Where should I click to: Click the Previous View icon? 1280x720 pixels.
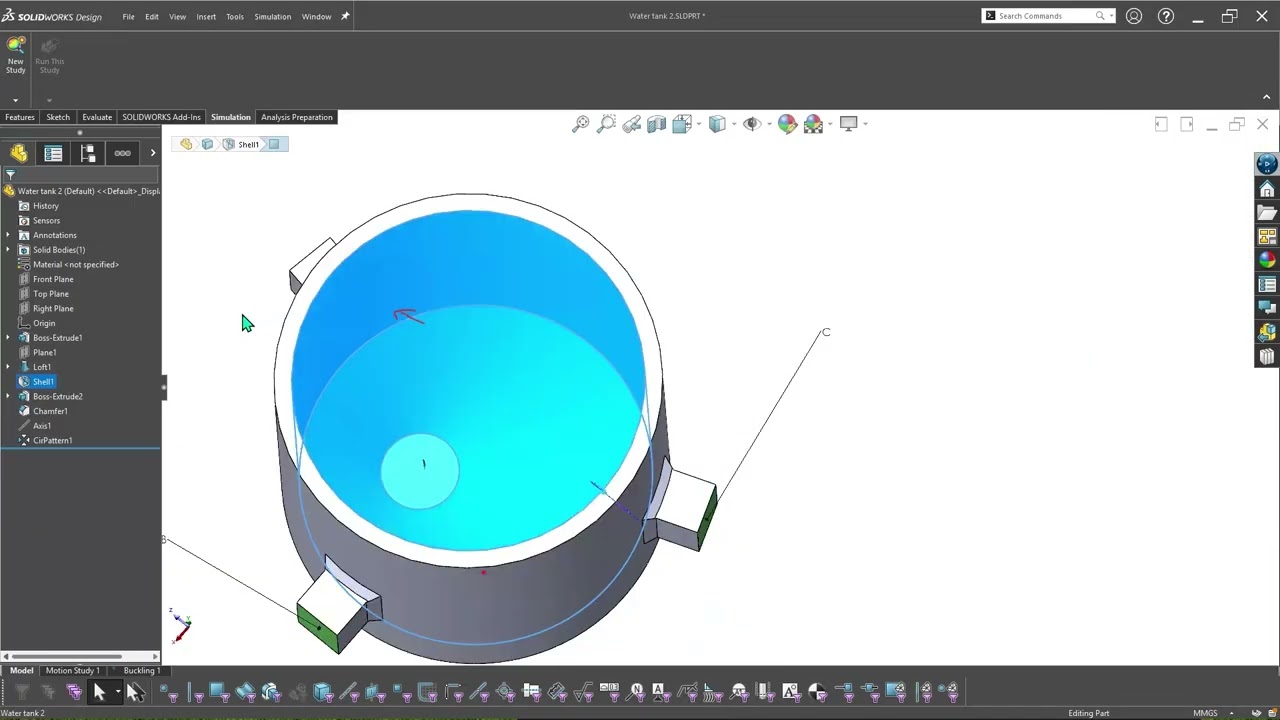[x=631, y=124]
